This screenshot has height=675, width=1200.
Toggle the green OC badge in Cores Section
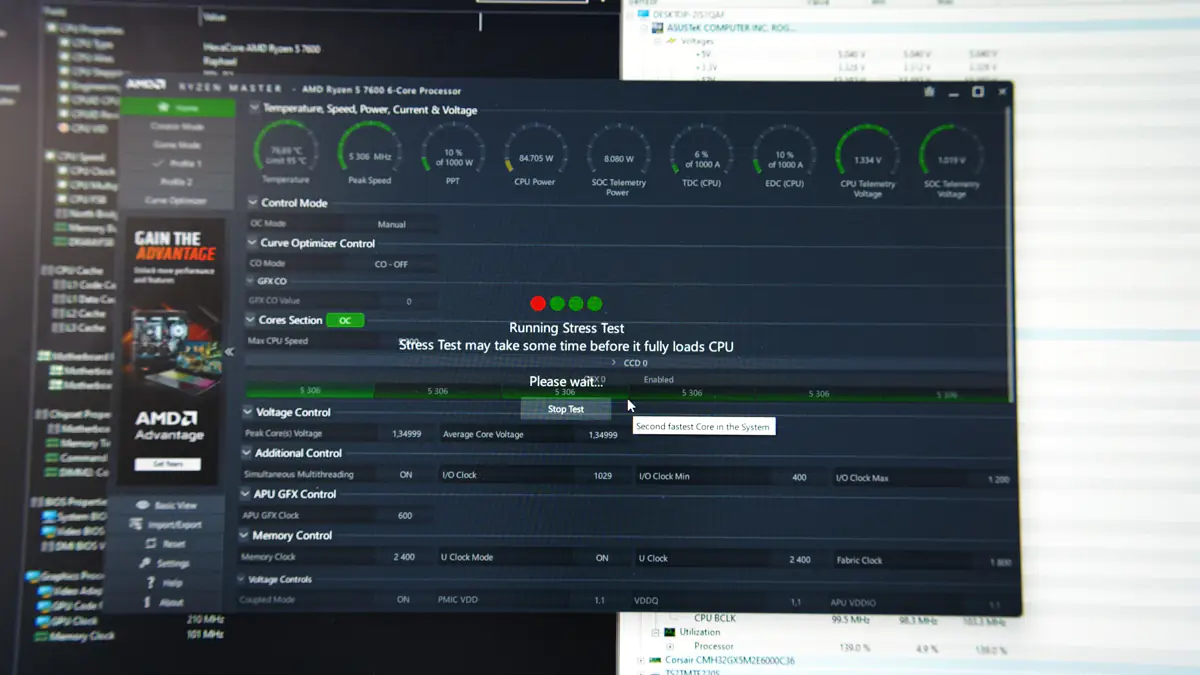(345, 320)
